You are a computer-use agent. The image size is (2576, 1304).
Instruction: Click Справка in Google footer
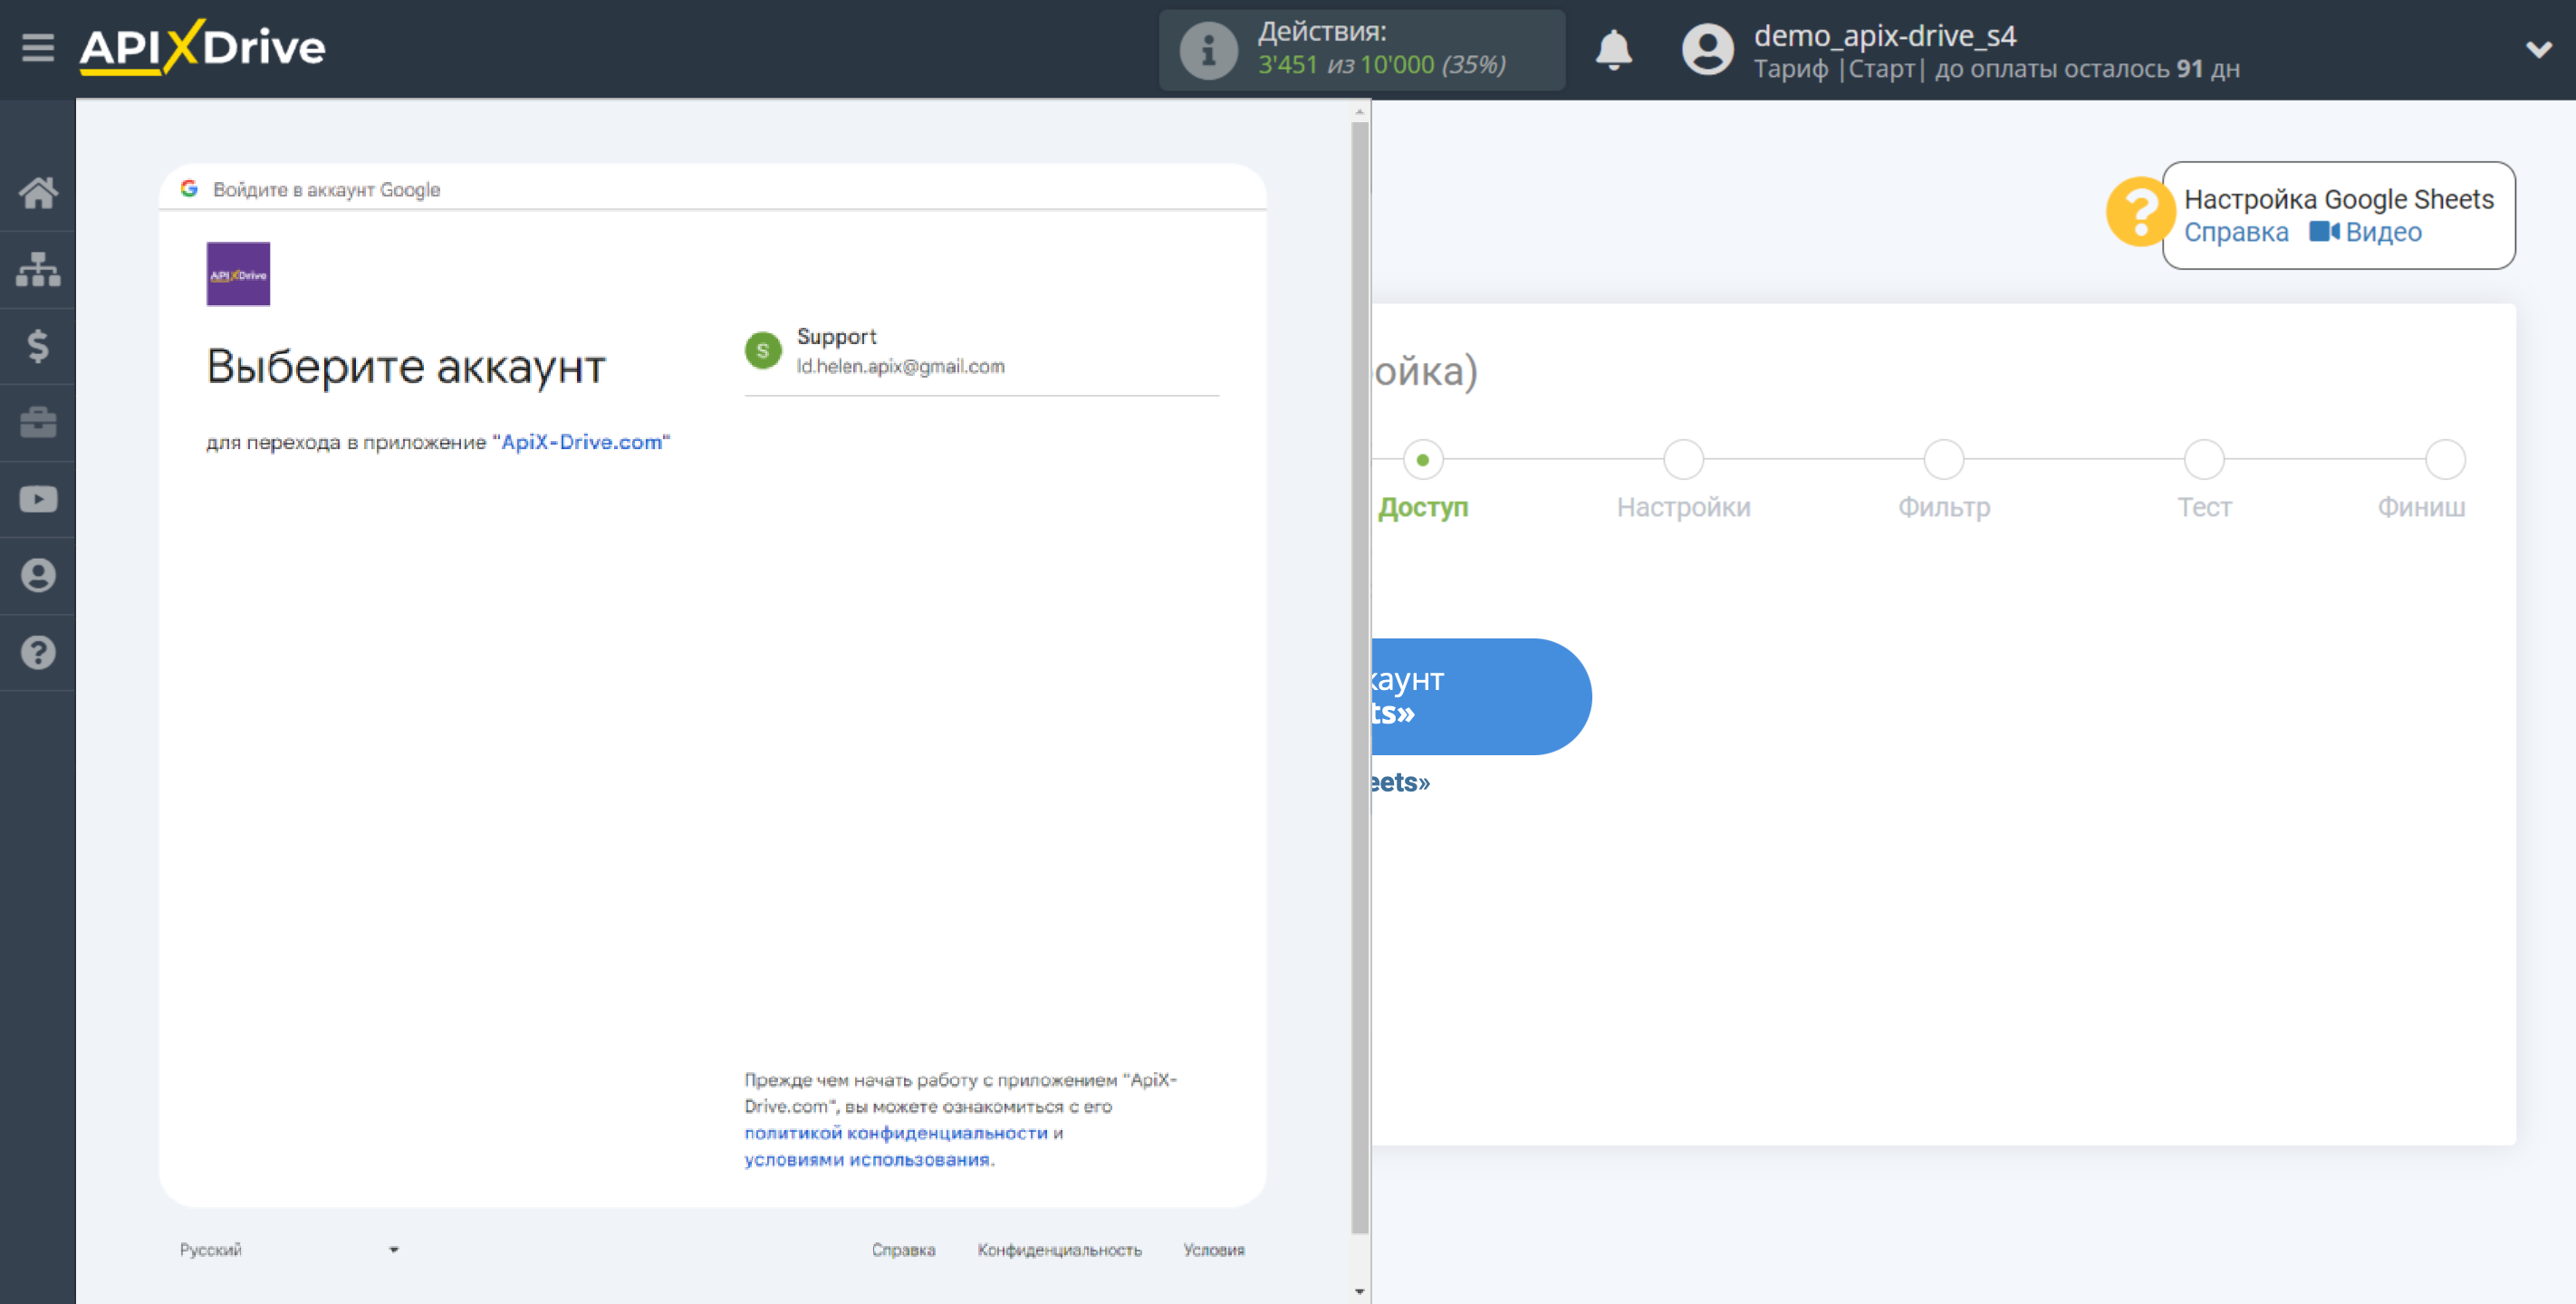pos(902,1250)
